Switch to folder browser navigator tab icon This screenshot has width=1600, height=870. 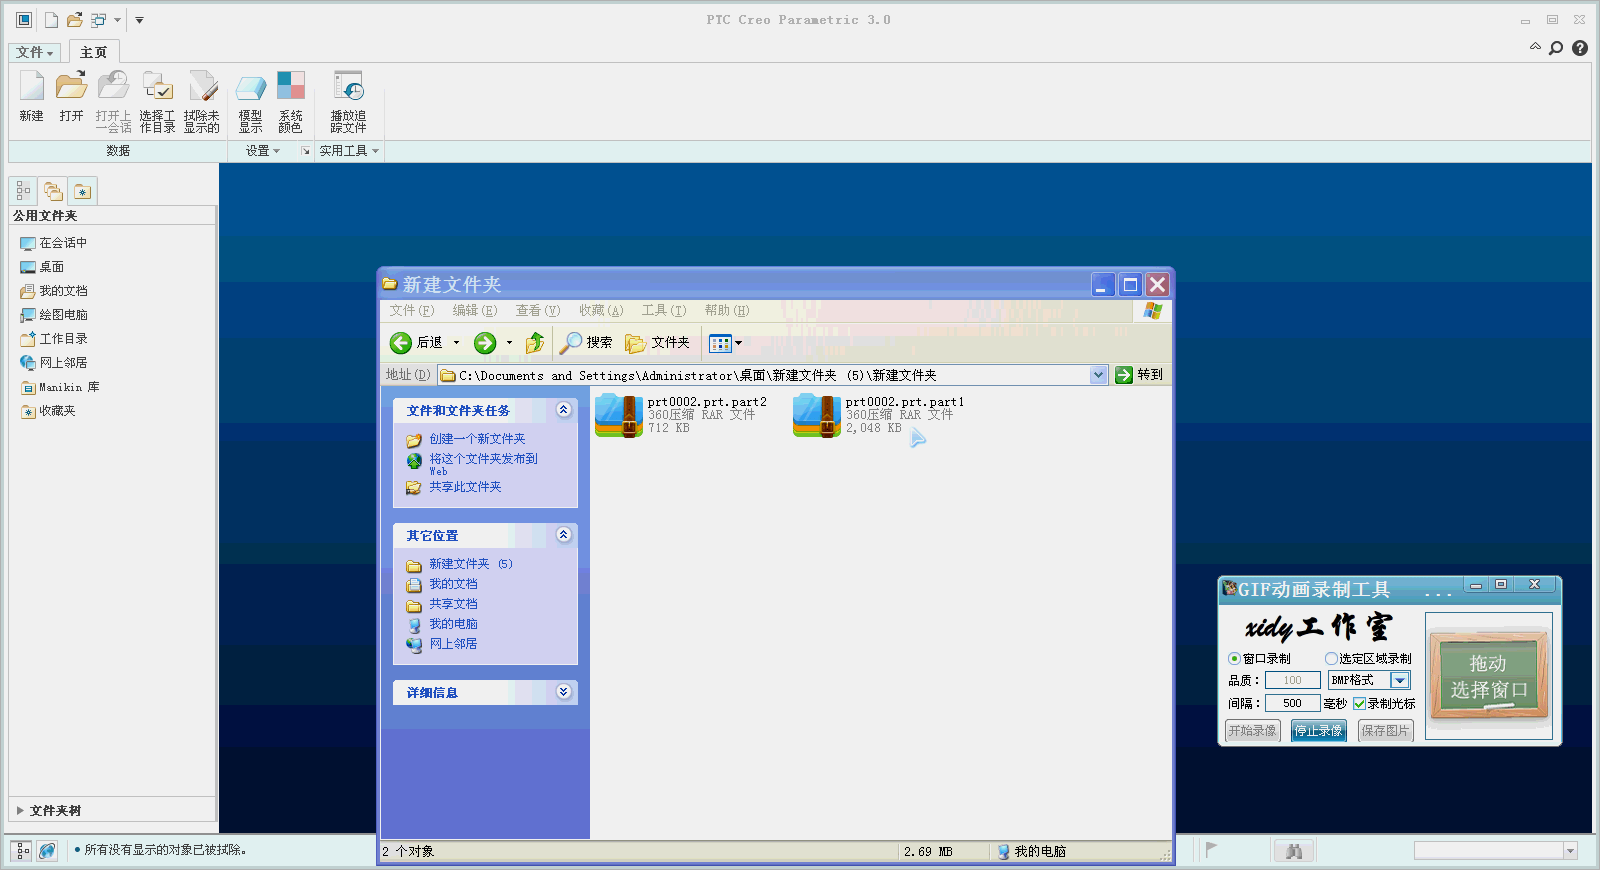(53, 191)
